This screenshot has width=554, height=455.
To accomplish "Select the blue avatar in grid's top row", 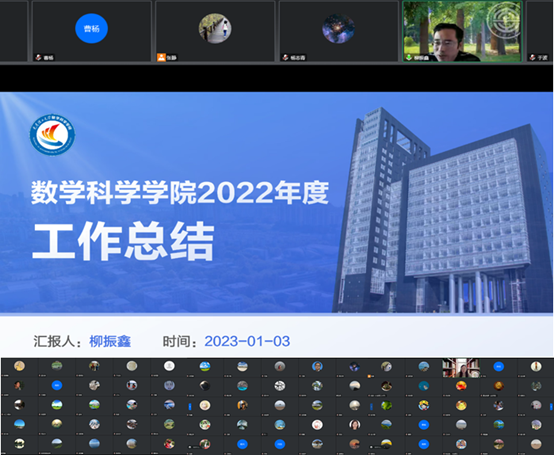I will coord(499,366).
